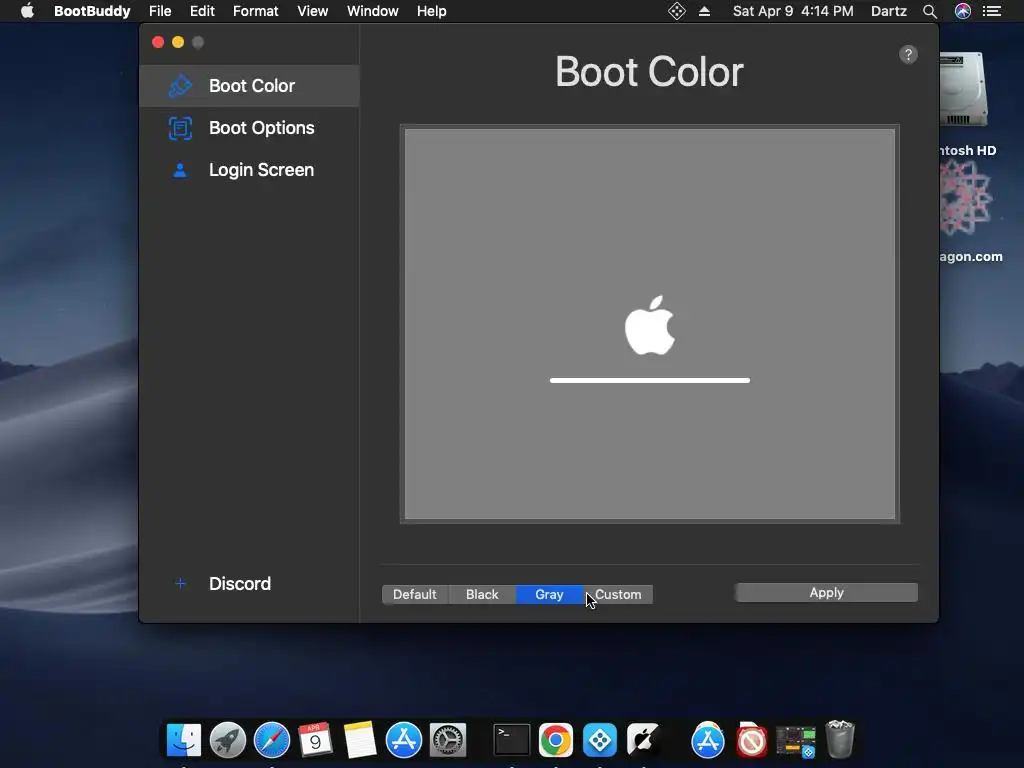The width and height of the screenshot is (1024, 768).
Task: Click the diamond menu bar status icon
Action: (677, 11)
